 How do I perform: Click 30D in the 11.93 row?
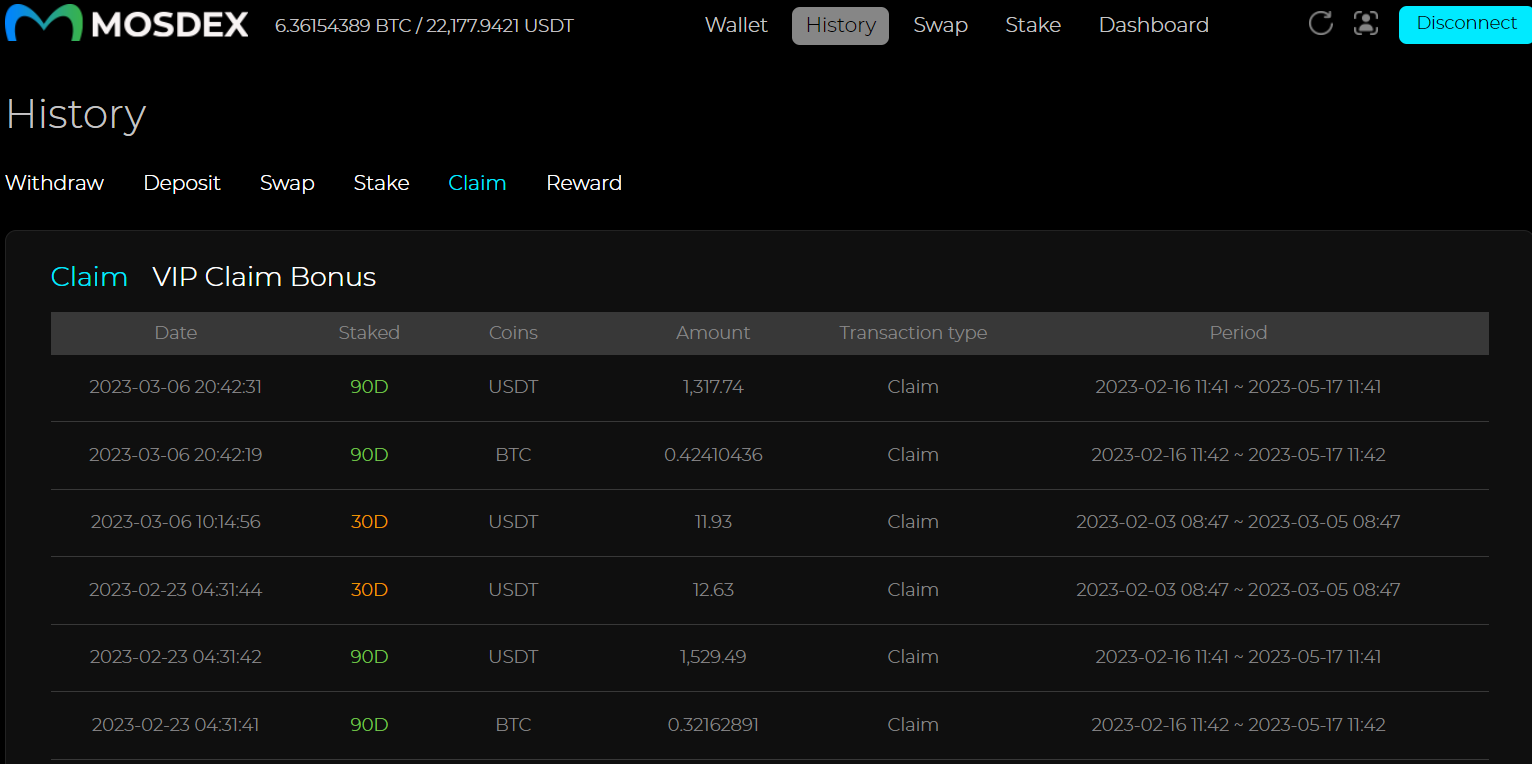(369, 522)
